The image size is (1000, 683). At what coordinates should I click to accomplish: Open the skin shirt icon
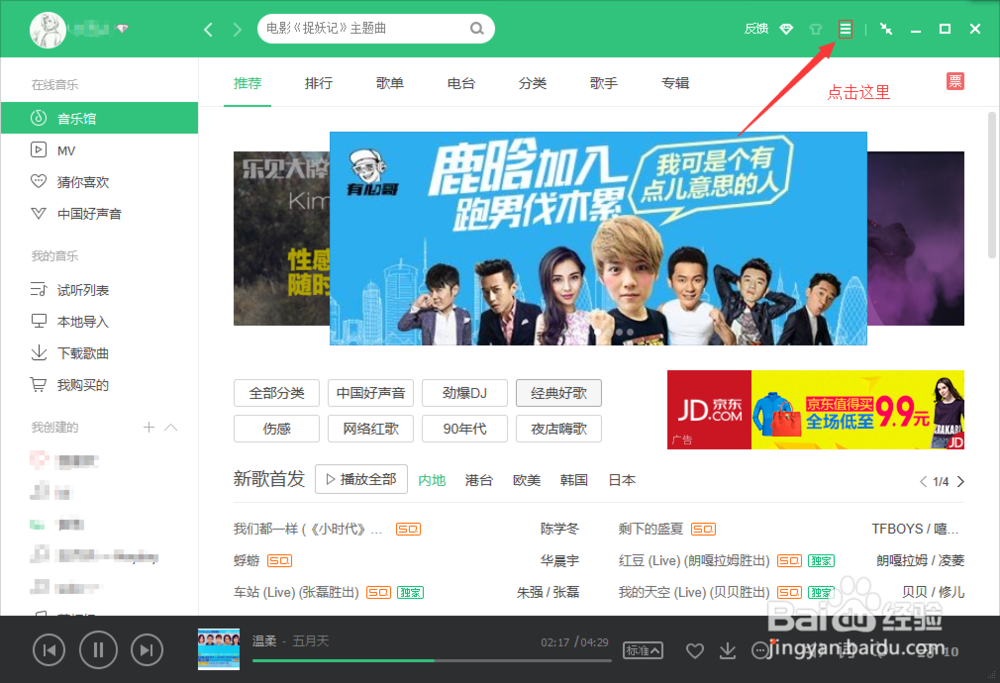point(815,29)
